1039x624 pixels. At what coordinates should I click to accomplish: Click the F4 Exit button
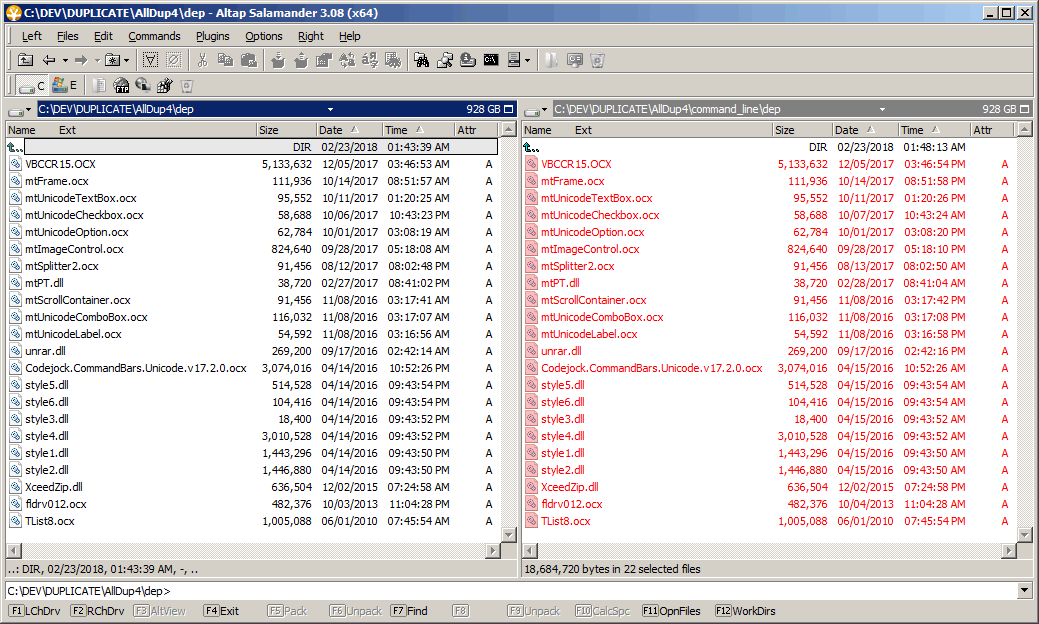221,611
